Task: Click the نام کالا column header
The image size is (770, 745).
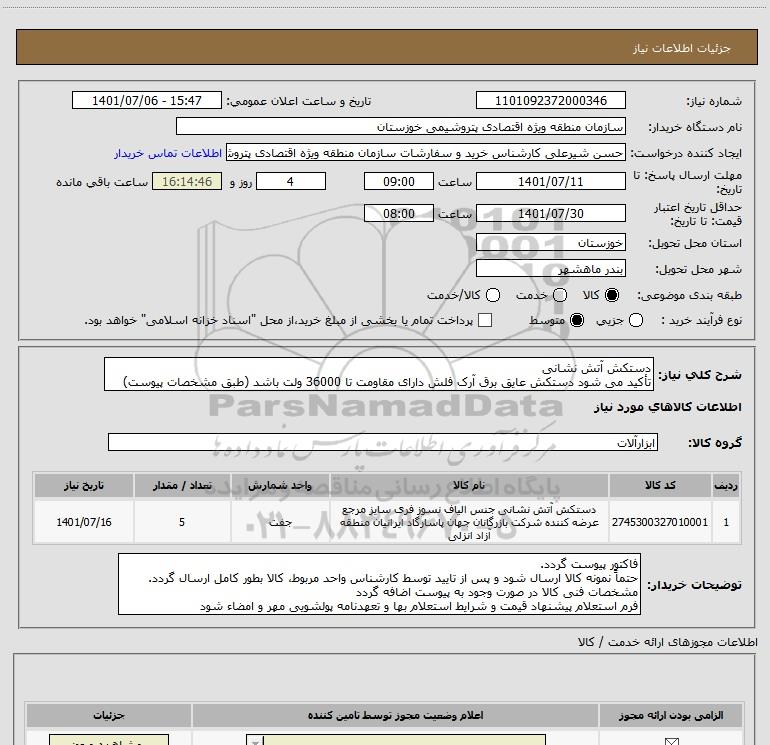Action: tap(469, 486)
